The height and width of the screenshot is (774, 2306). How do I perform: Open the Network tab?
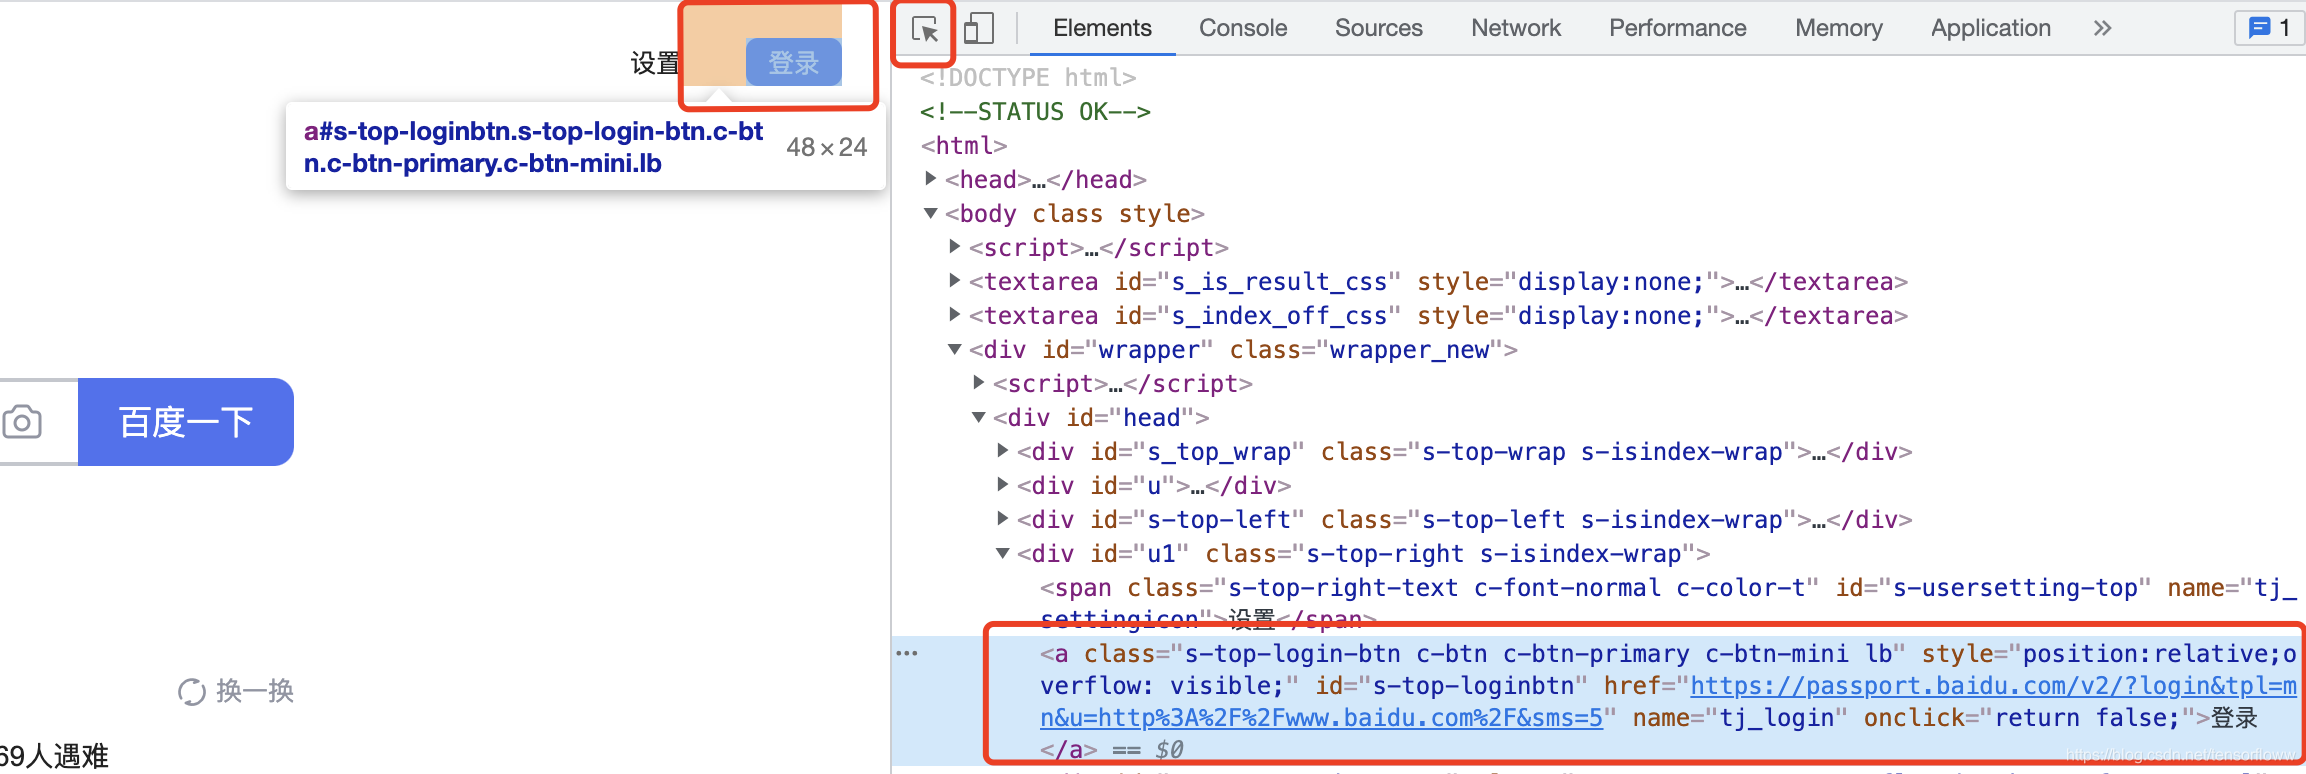[x=1515, y=28]
